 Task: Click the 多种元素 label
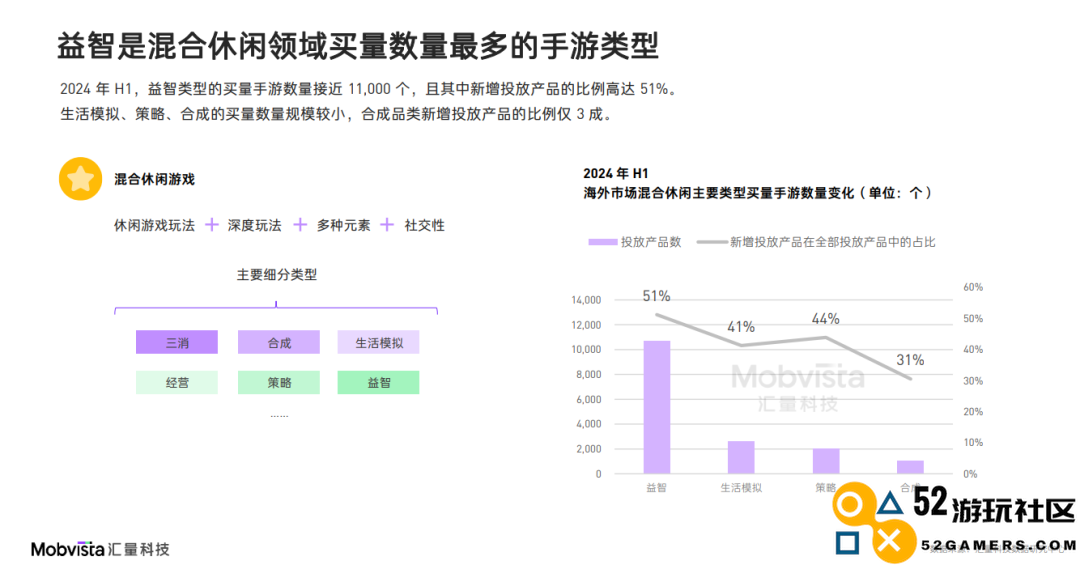tap(344, 225)
